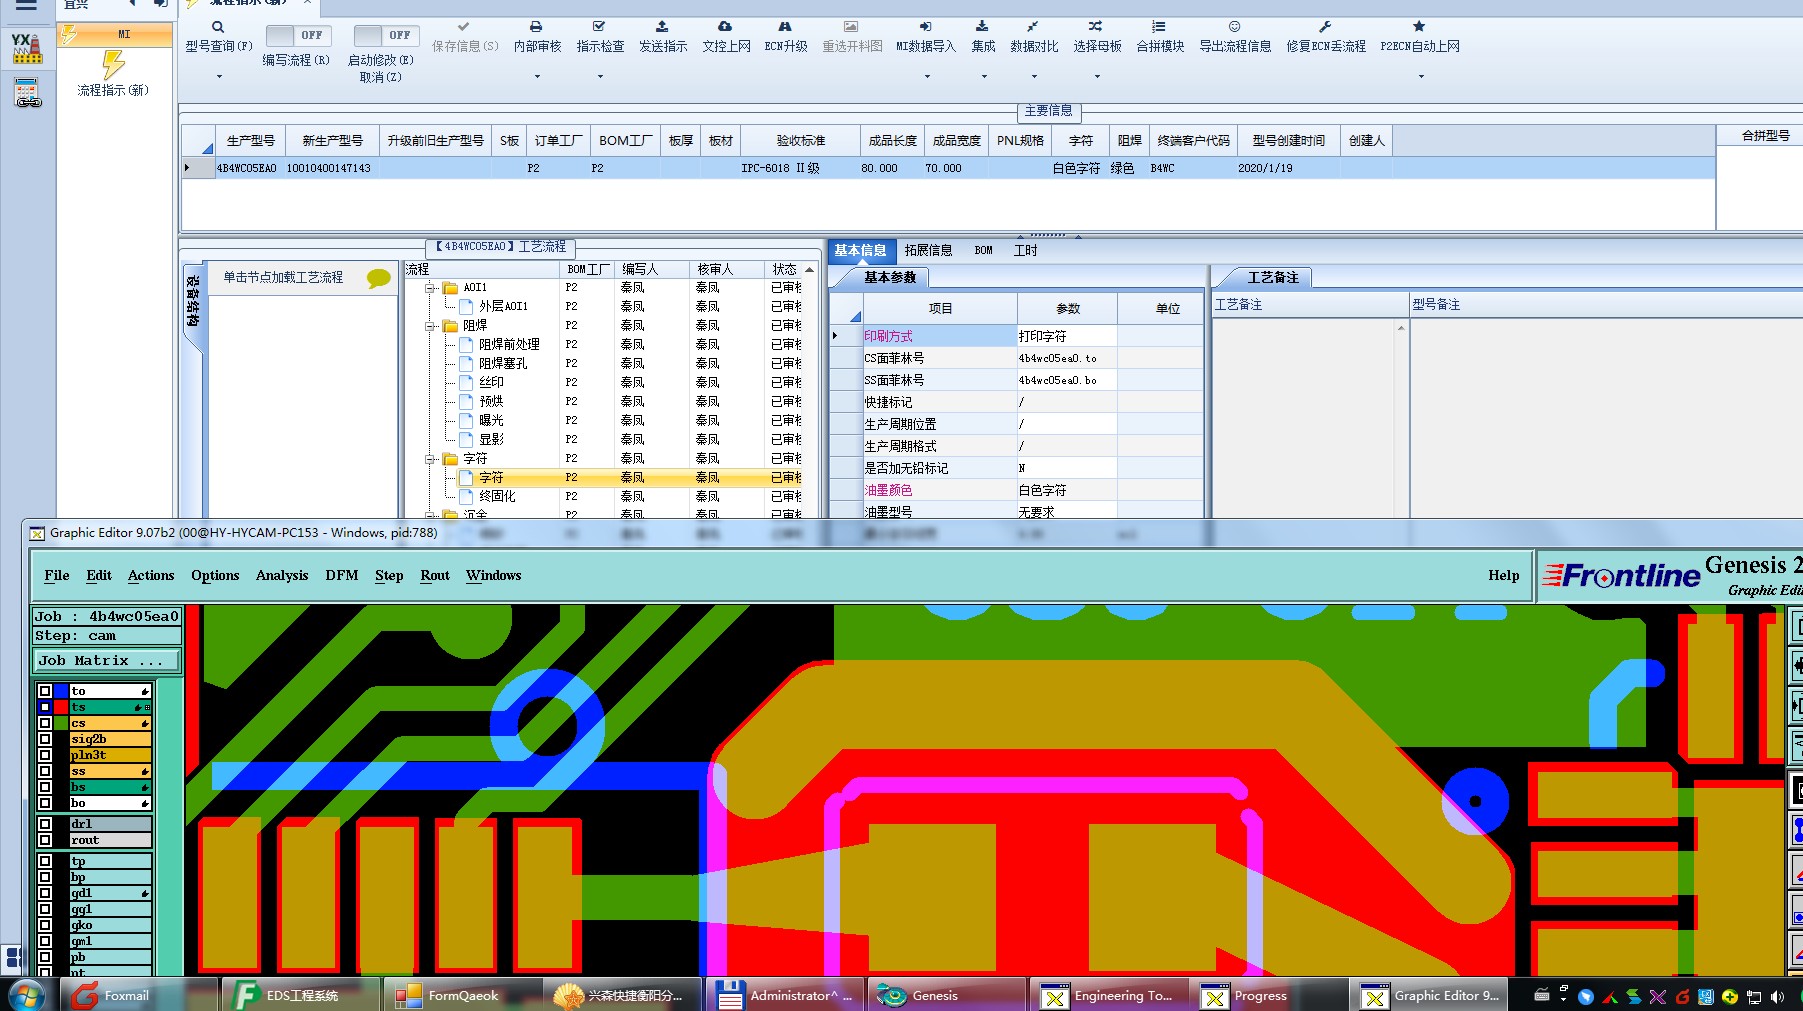The width and height of the screenshot is (1803, 1011).
Task: Toggle the 编写流程(R) OFF switch
Action: [297, 35]
